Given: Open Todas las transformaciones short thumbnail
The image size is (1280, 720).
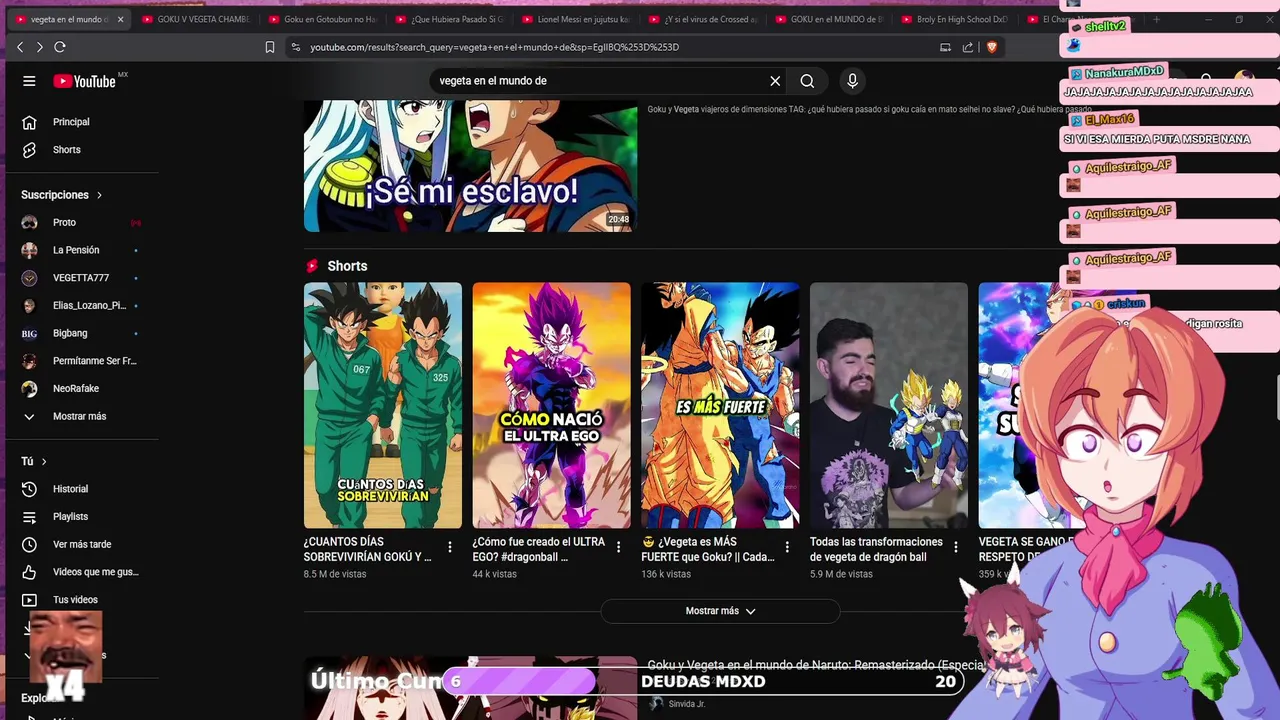Looking at the screenshot, I should pos(889,405).
